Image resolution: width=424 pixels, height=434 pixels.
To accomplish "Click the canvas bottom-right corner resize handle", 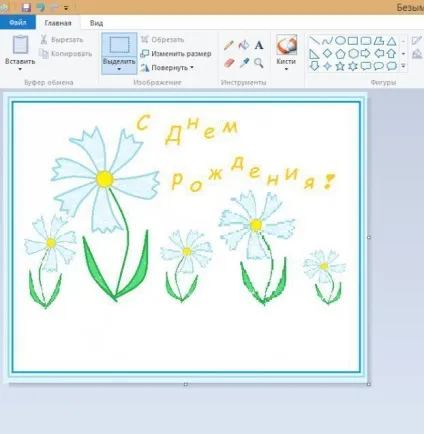I will coord(369,384).
